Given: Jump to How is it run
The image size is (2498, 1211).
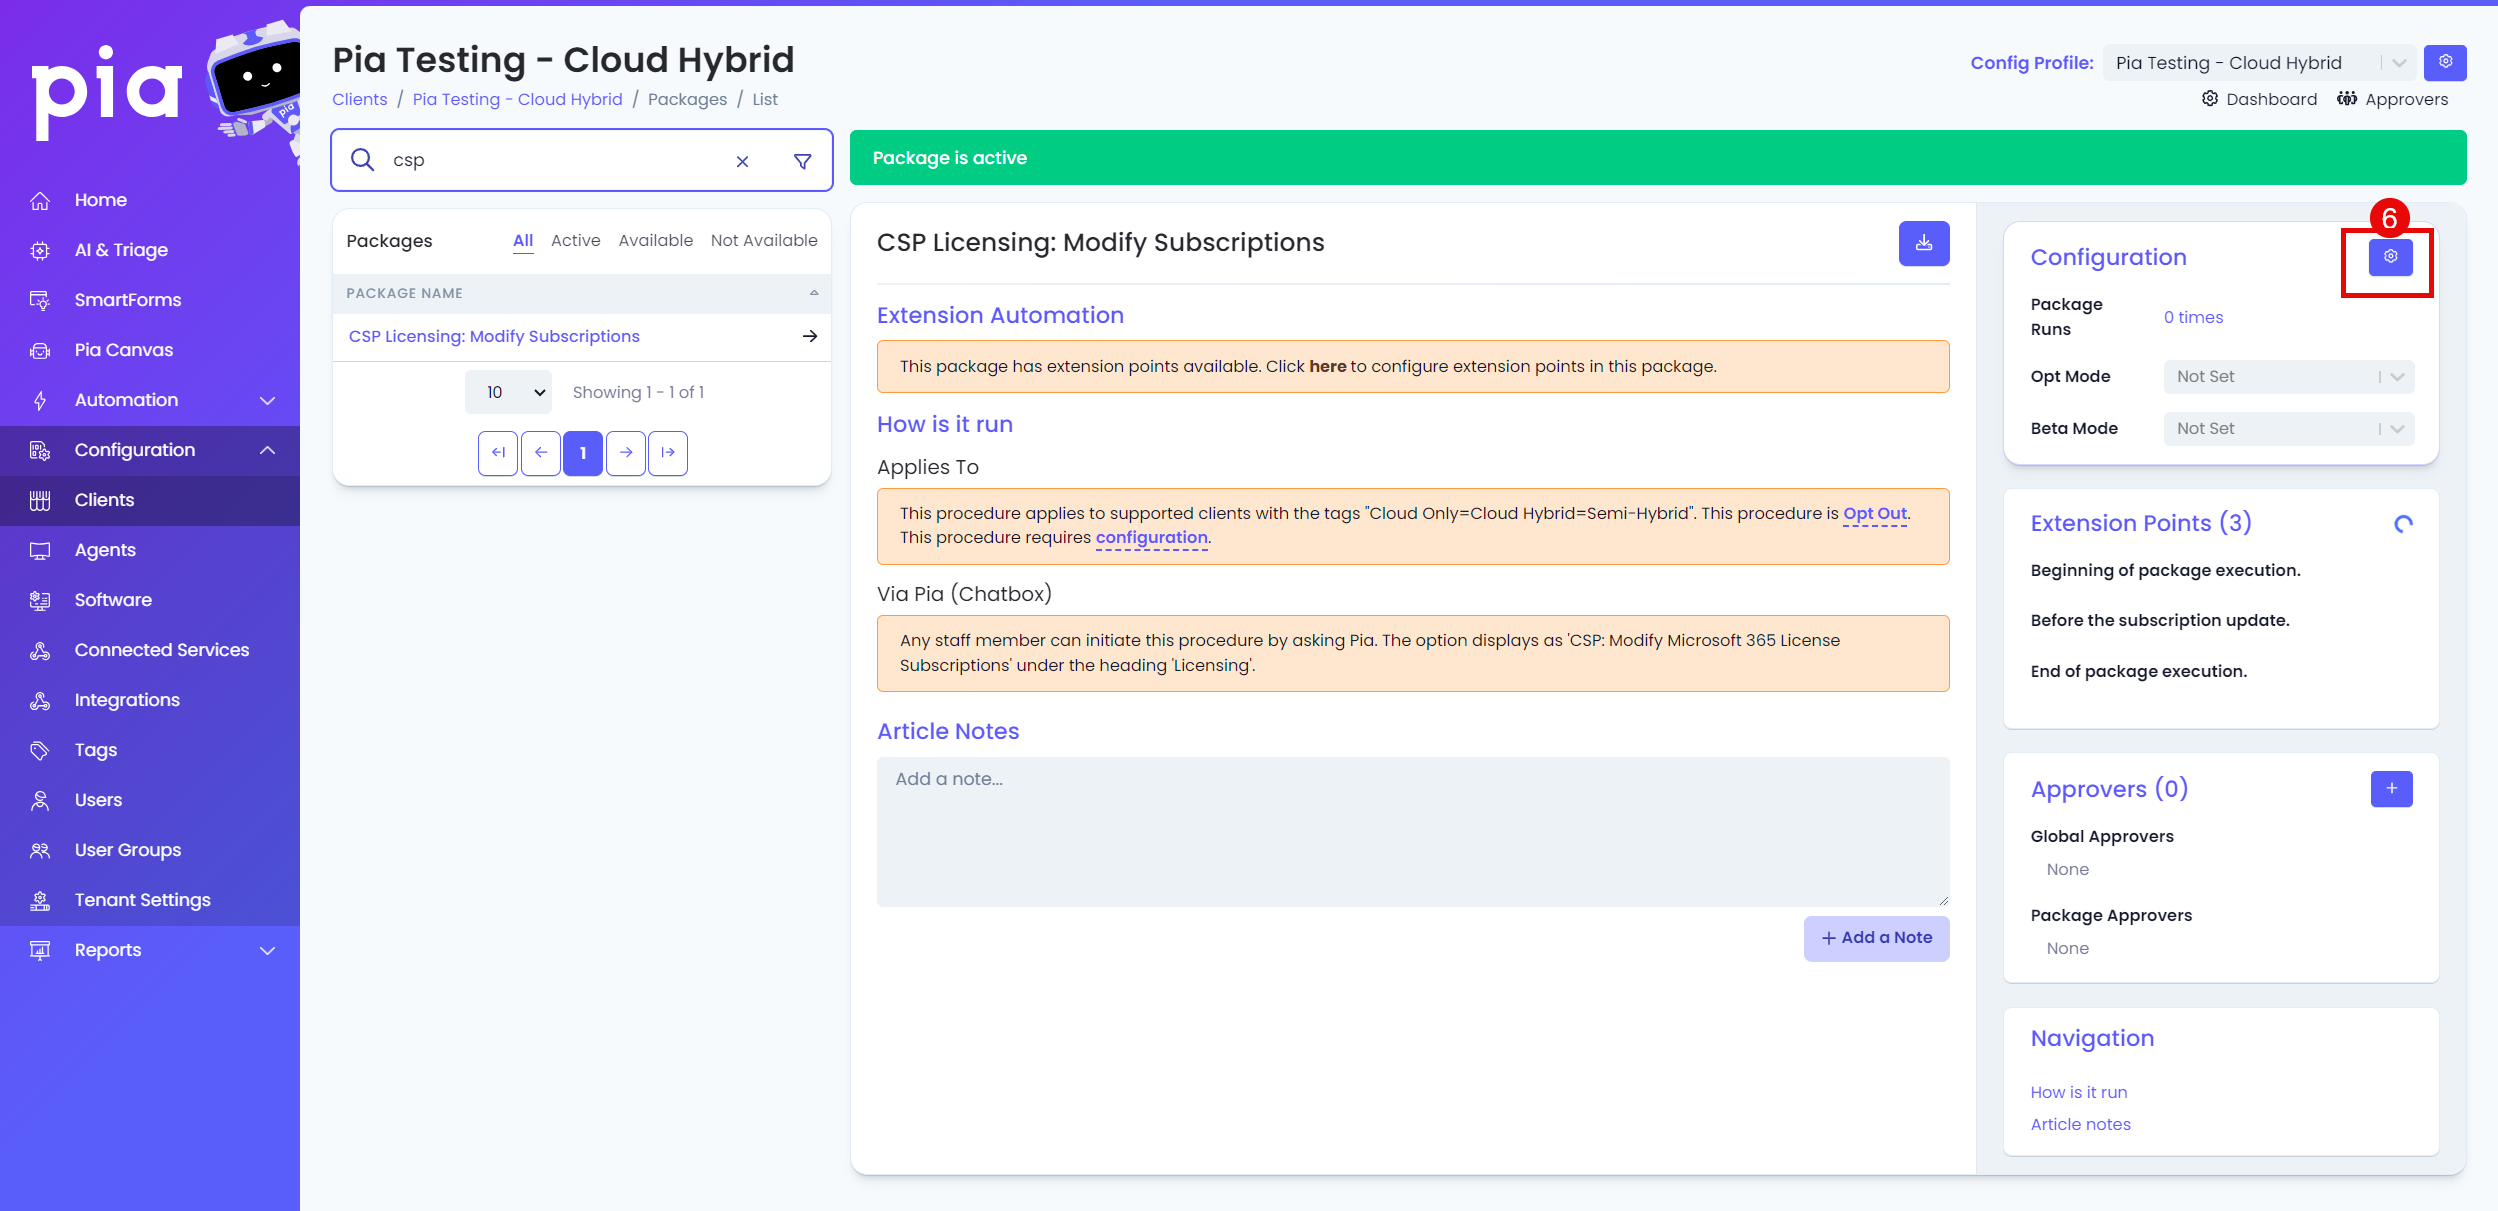Looking at the screenshot, I should (2079, 1092).
